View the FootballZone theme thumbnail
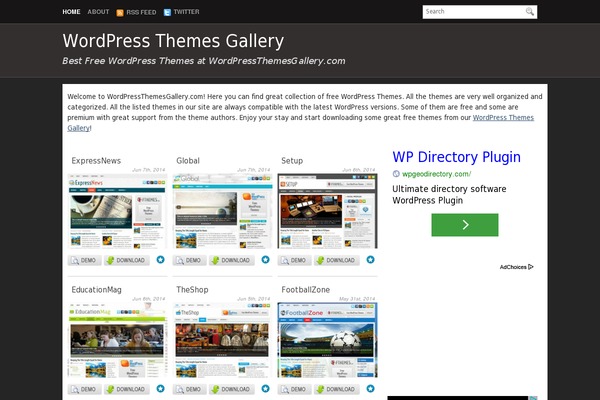 click(328, 340)
